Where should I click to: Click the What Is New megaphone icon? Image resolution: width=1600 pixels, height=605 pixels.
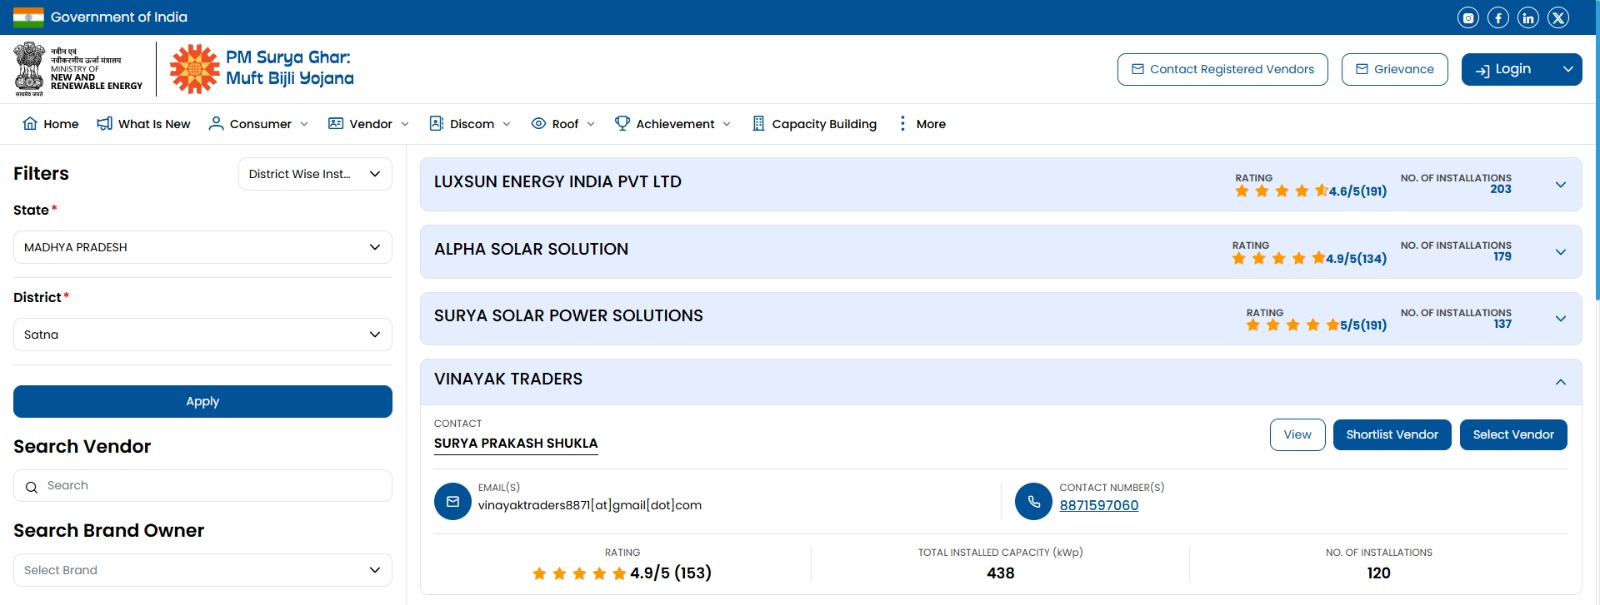tap(104, 123)
